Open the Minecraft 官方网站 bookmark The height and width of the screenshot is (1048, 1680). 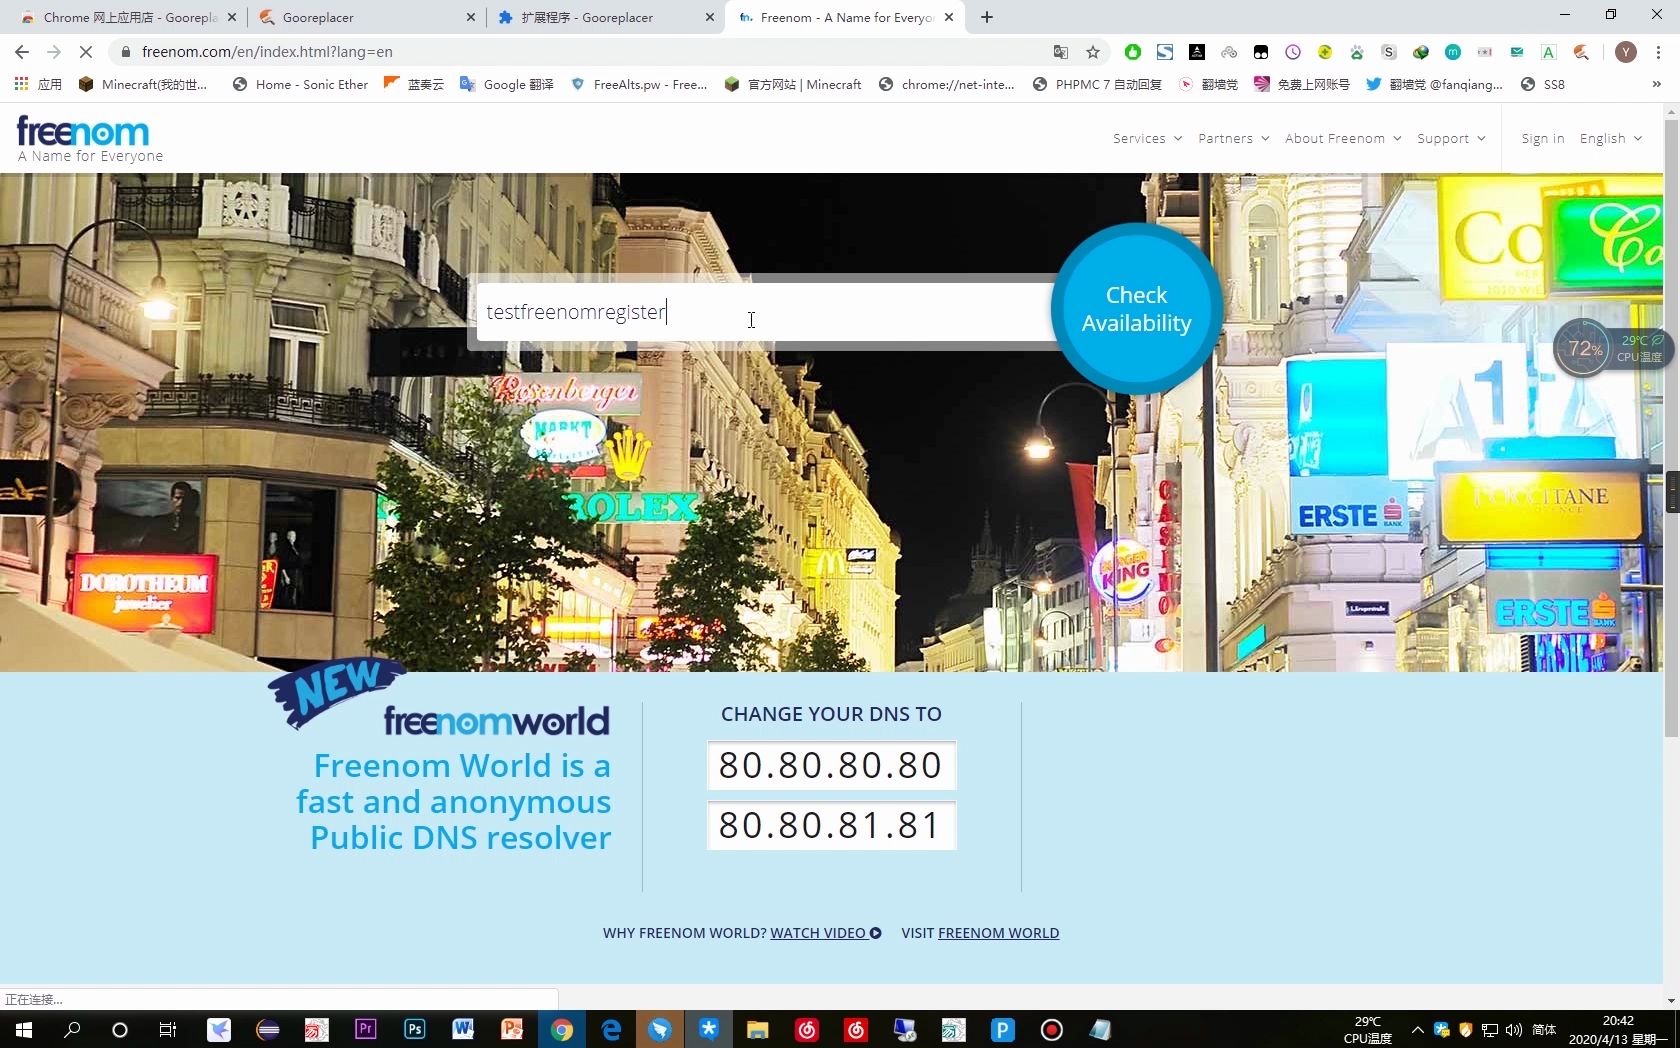[793, 85]
